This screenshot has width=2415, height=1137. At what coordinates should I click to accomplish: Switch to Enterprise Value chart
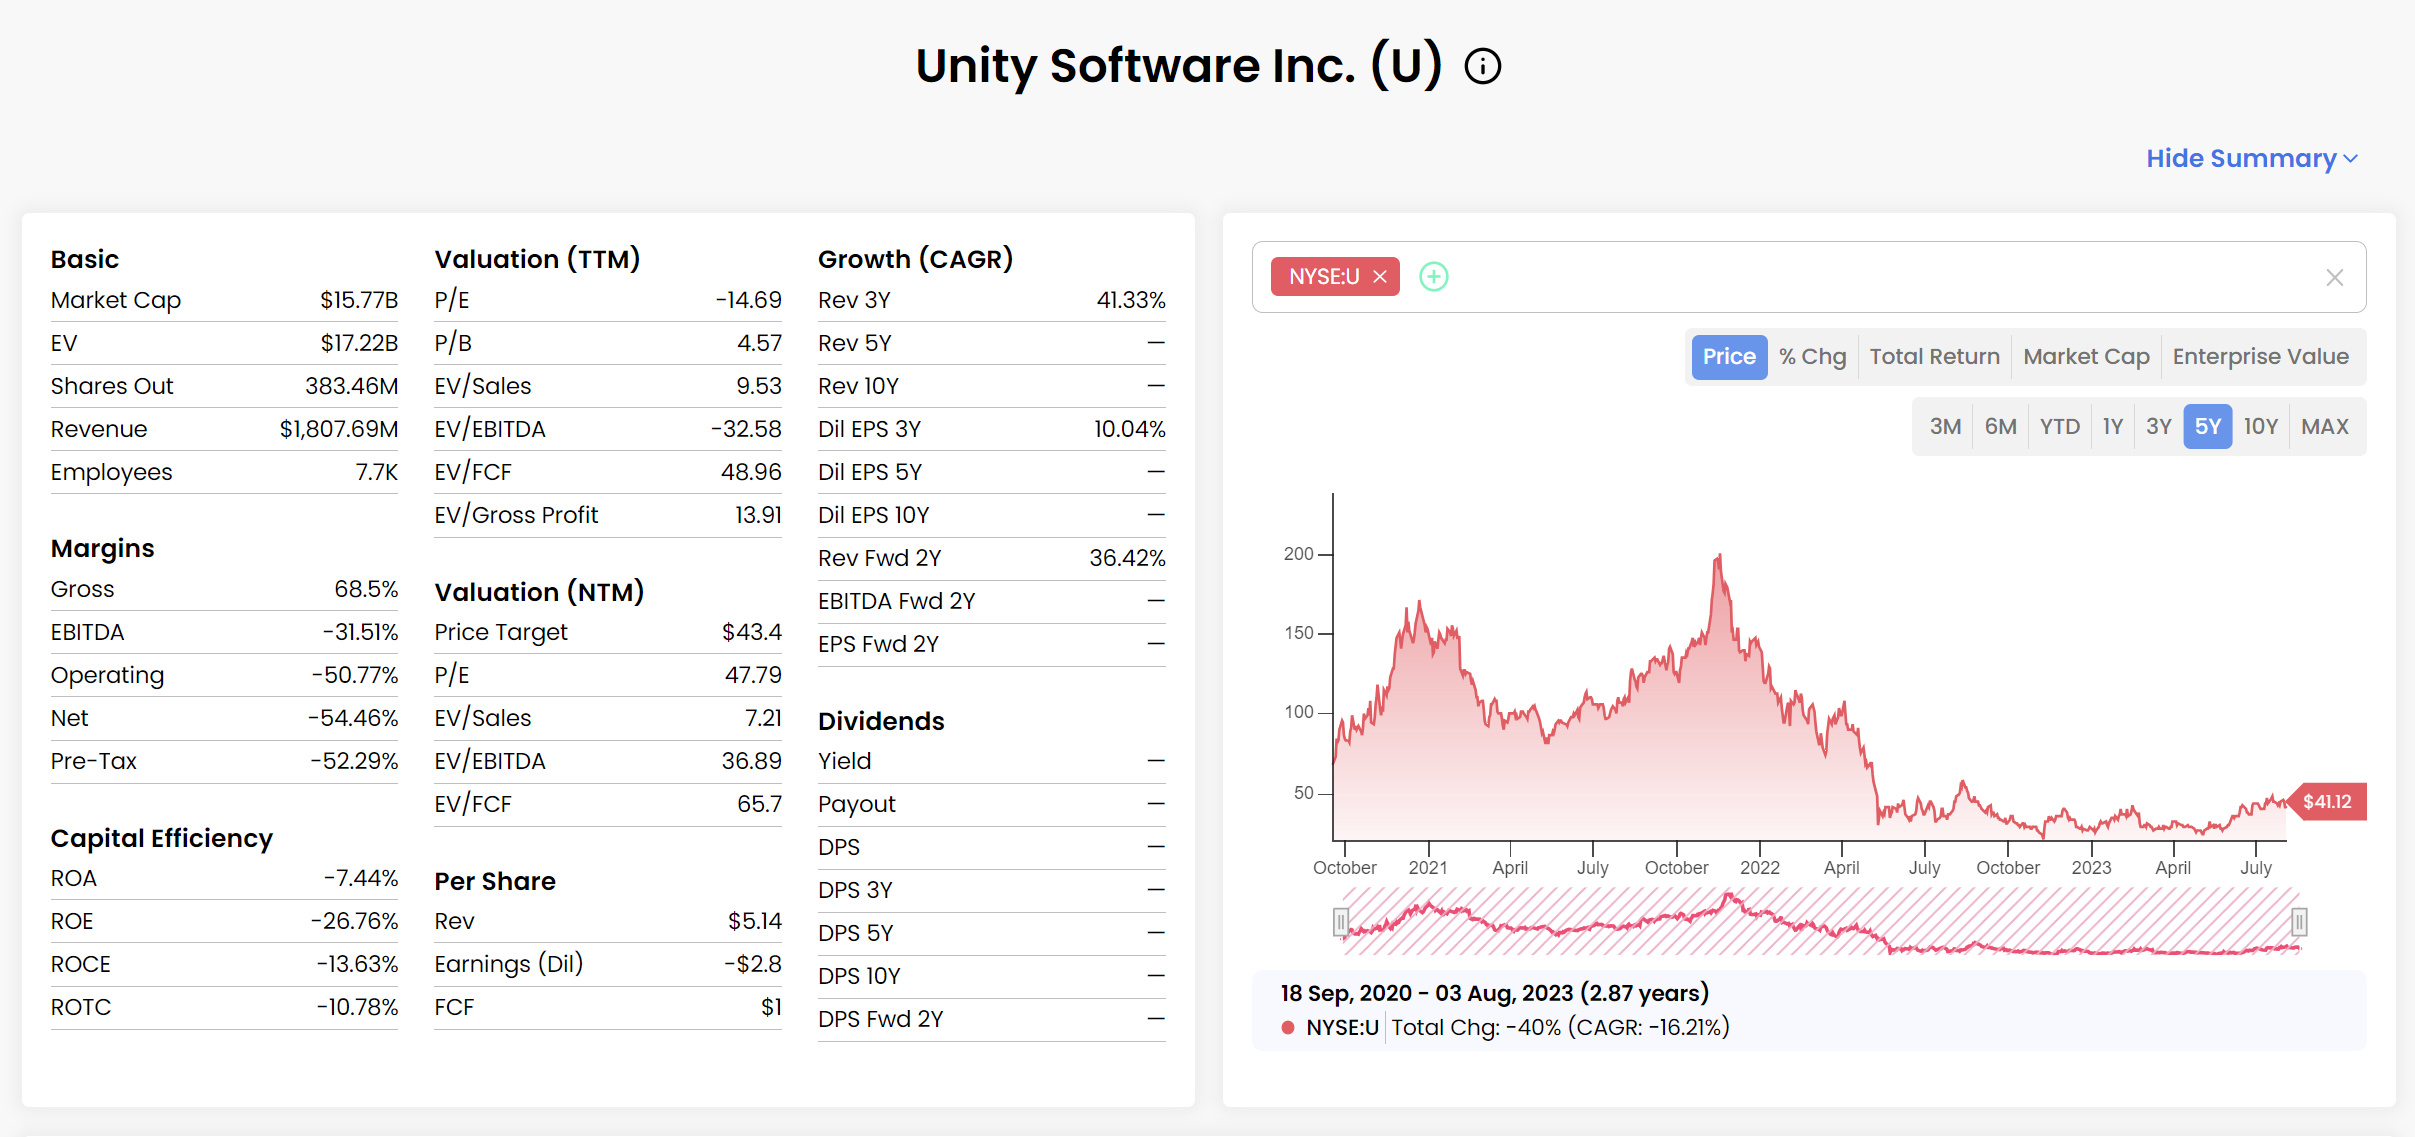(x=2260, y=357)
